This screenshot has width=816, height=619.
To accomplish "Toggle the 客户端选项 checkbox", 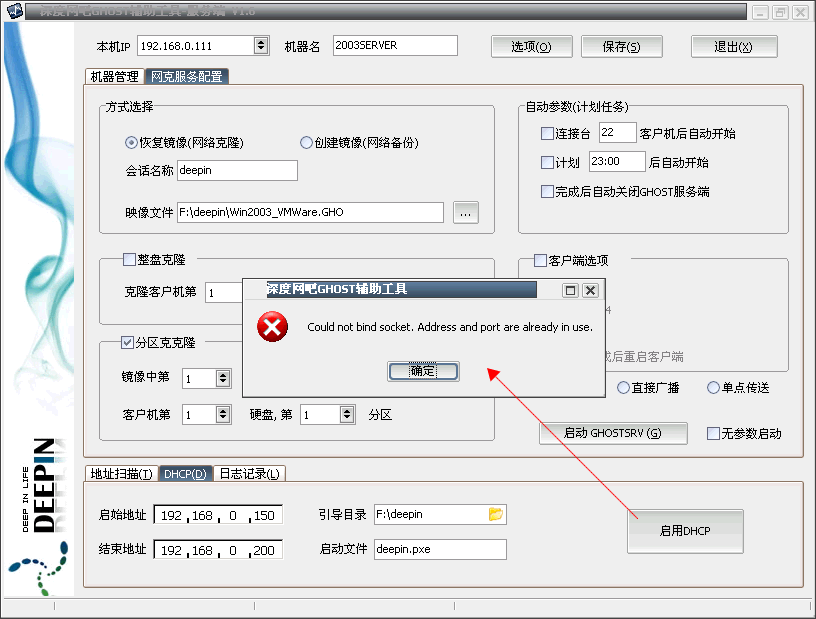I will [x=540, y=260].
